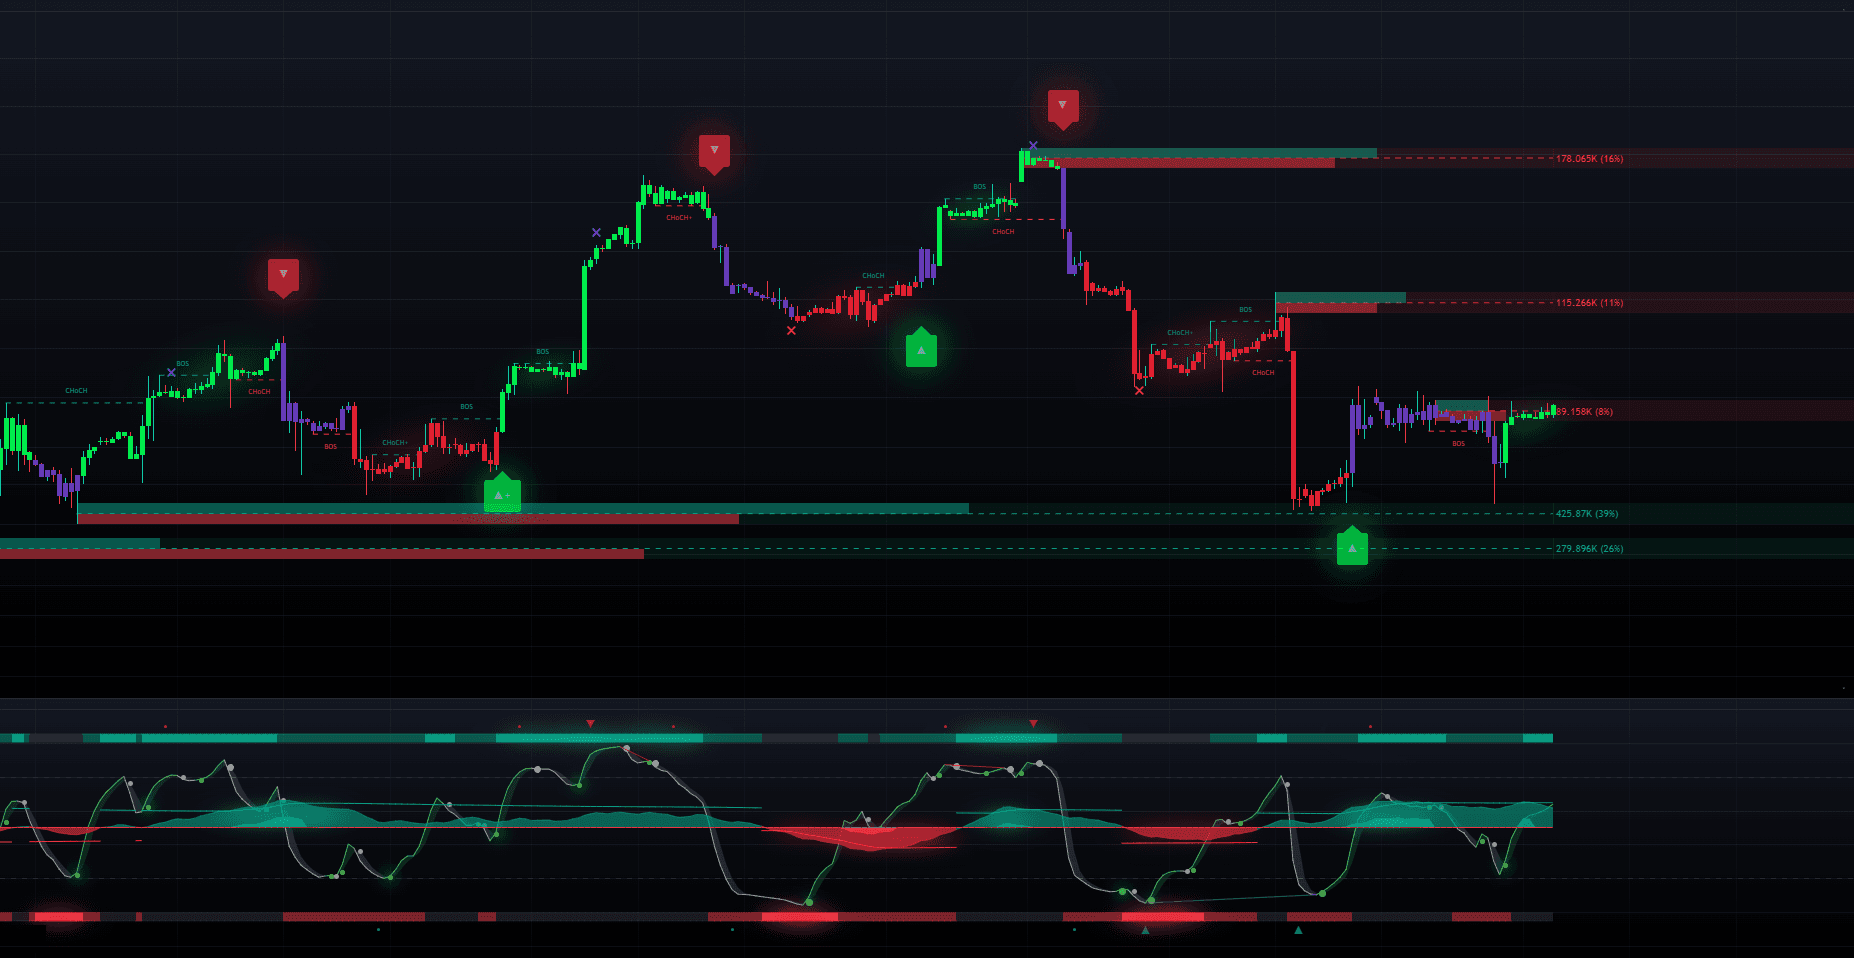Click the red X under the mid-chart pullback
This screenshot has height=958, width=1854.
791,330
